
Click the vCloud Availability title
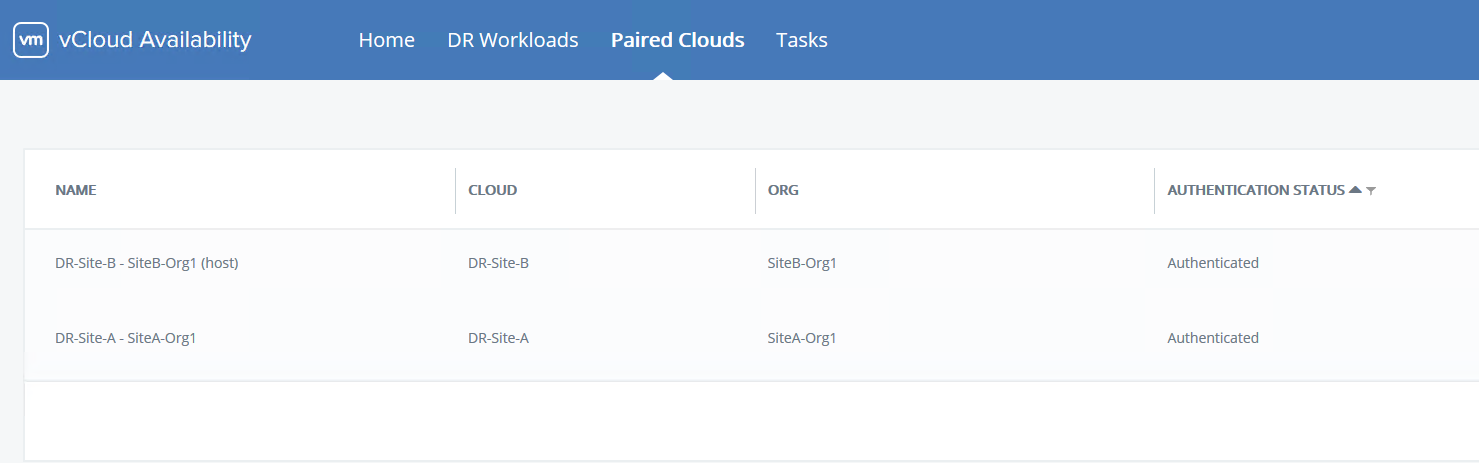(155, 40)
